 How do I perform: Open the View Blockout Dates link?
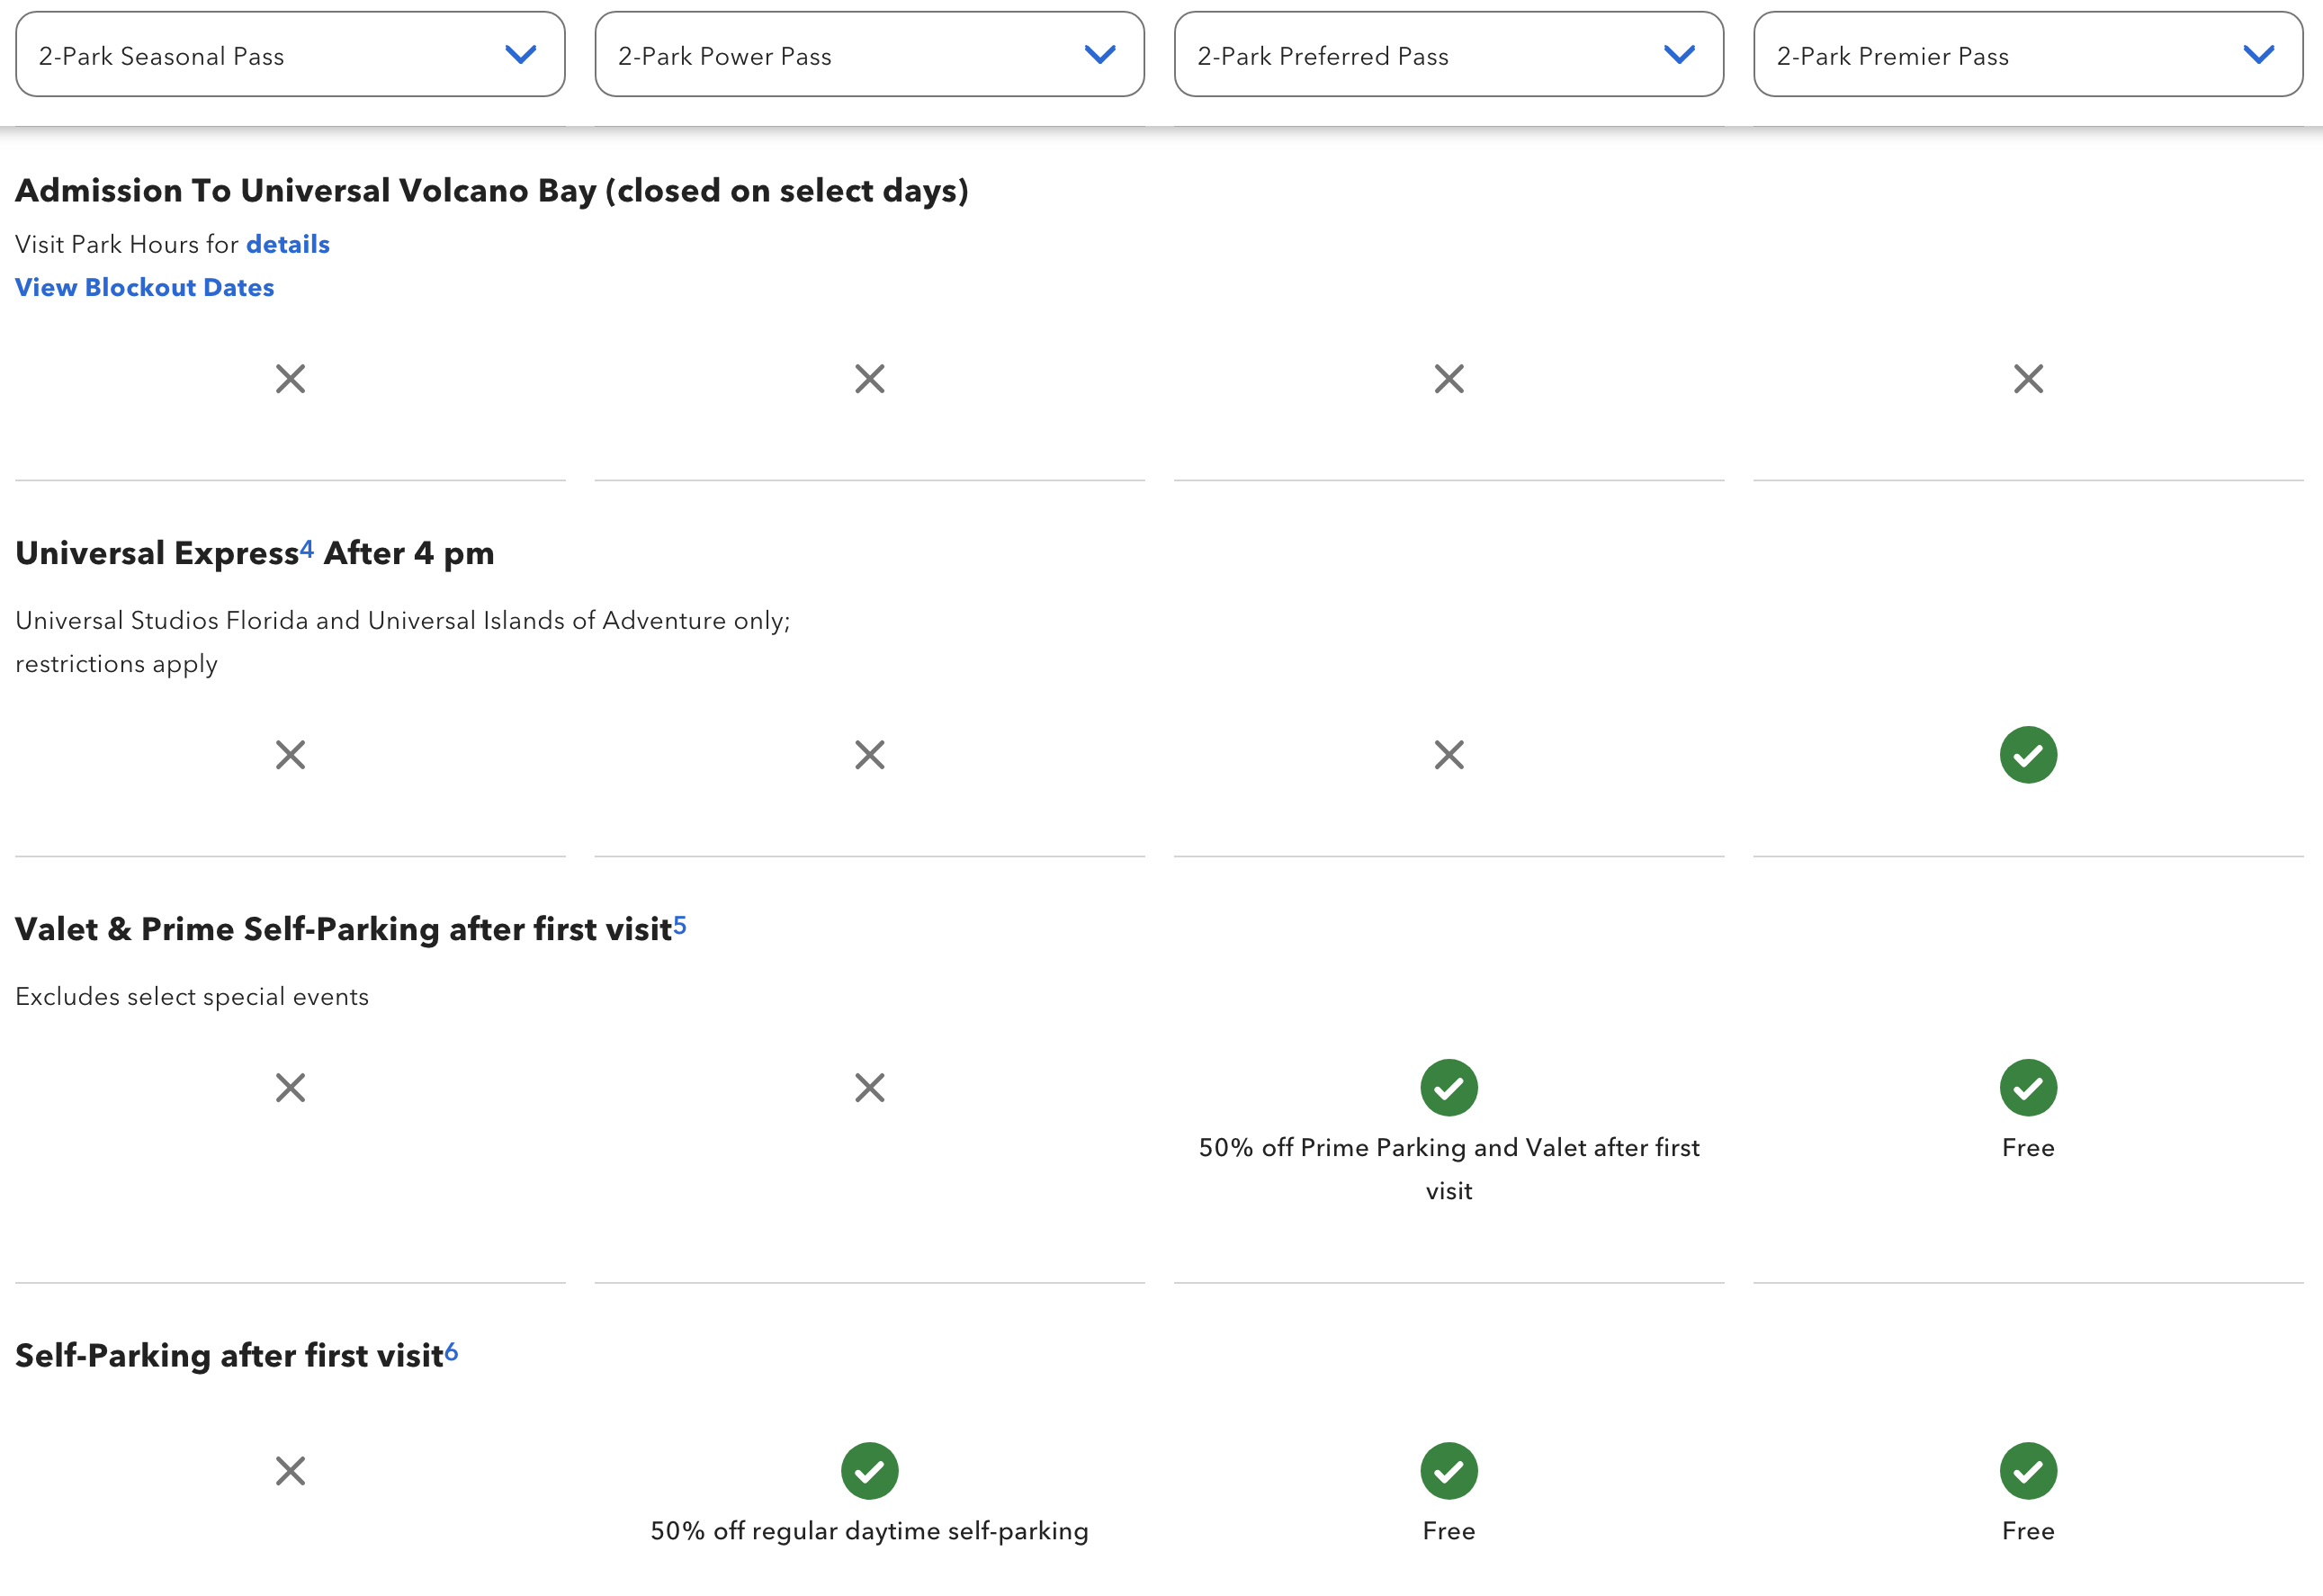145,287
